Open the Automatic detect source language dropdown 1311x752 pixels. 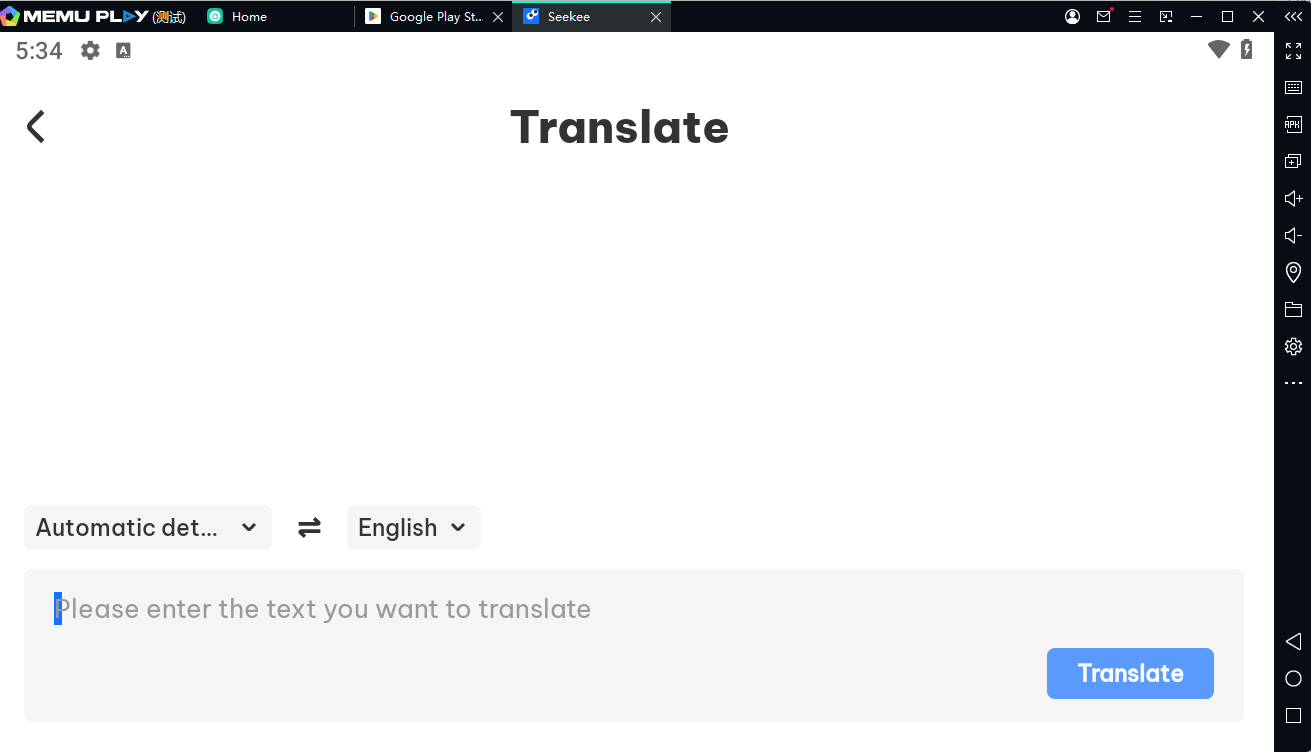[148, 527]
